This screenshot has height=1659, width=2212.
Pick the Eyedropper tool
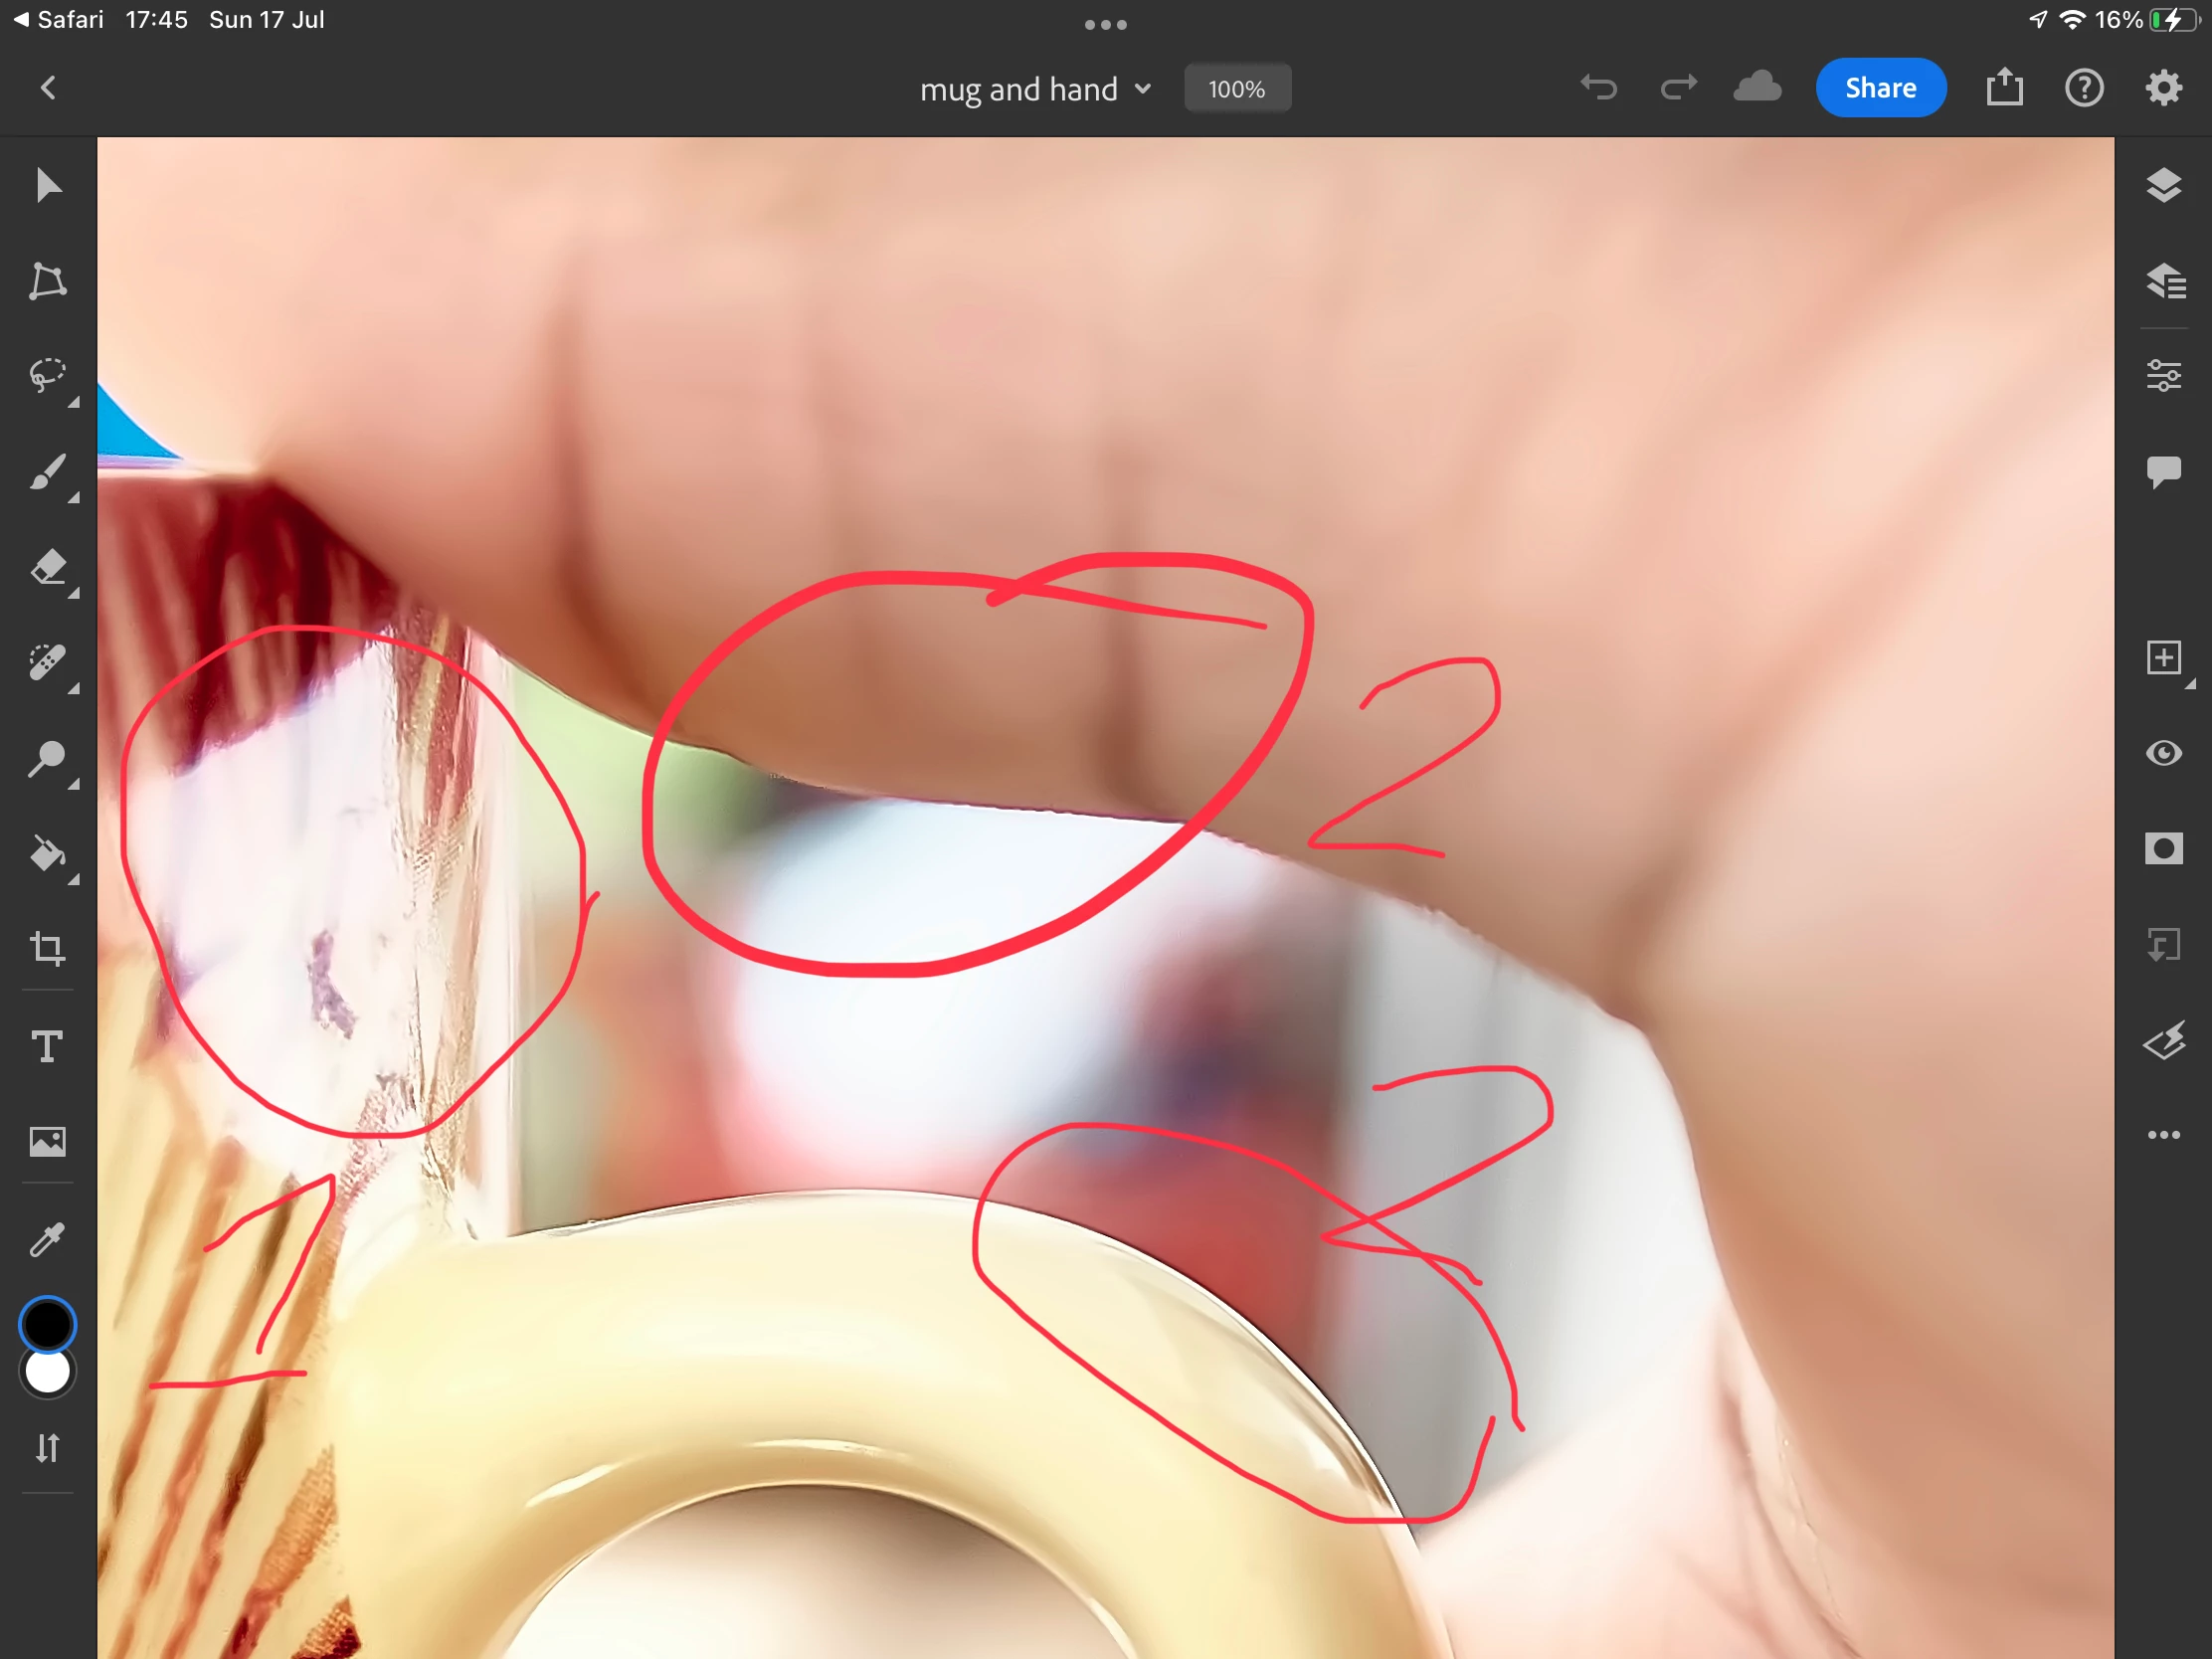point(48,1240)
